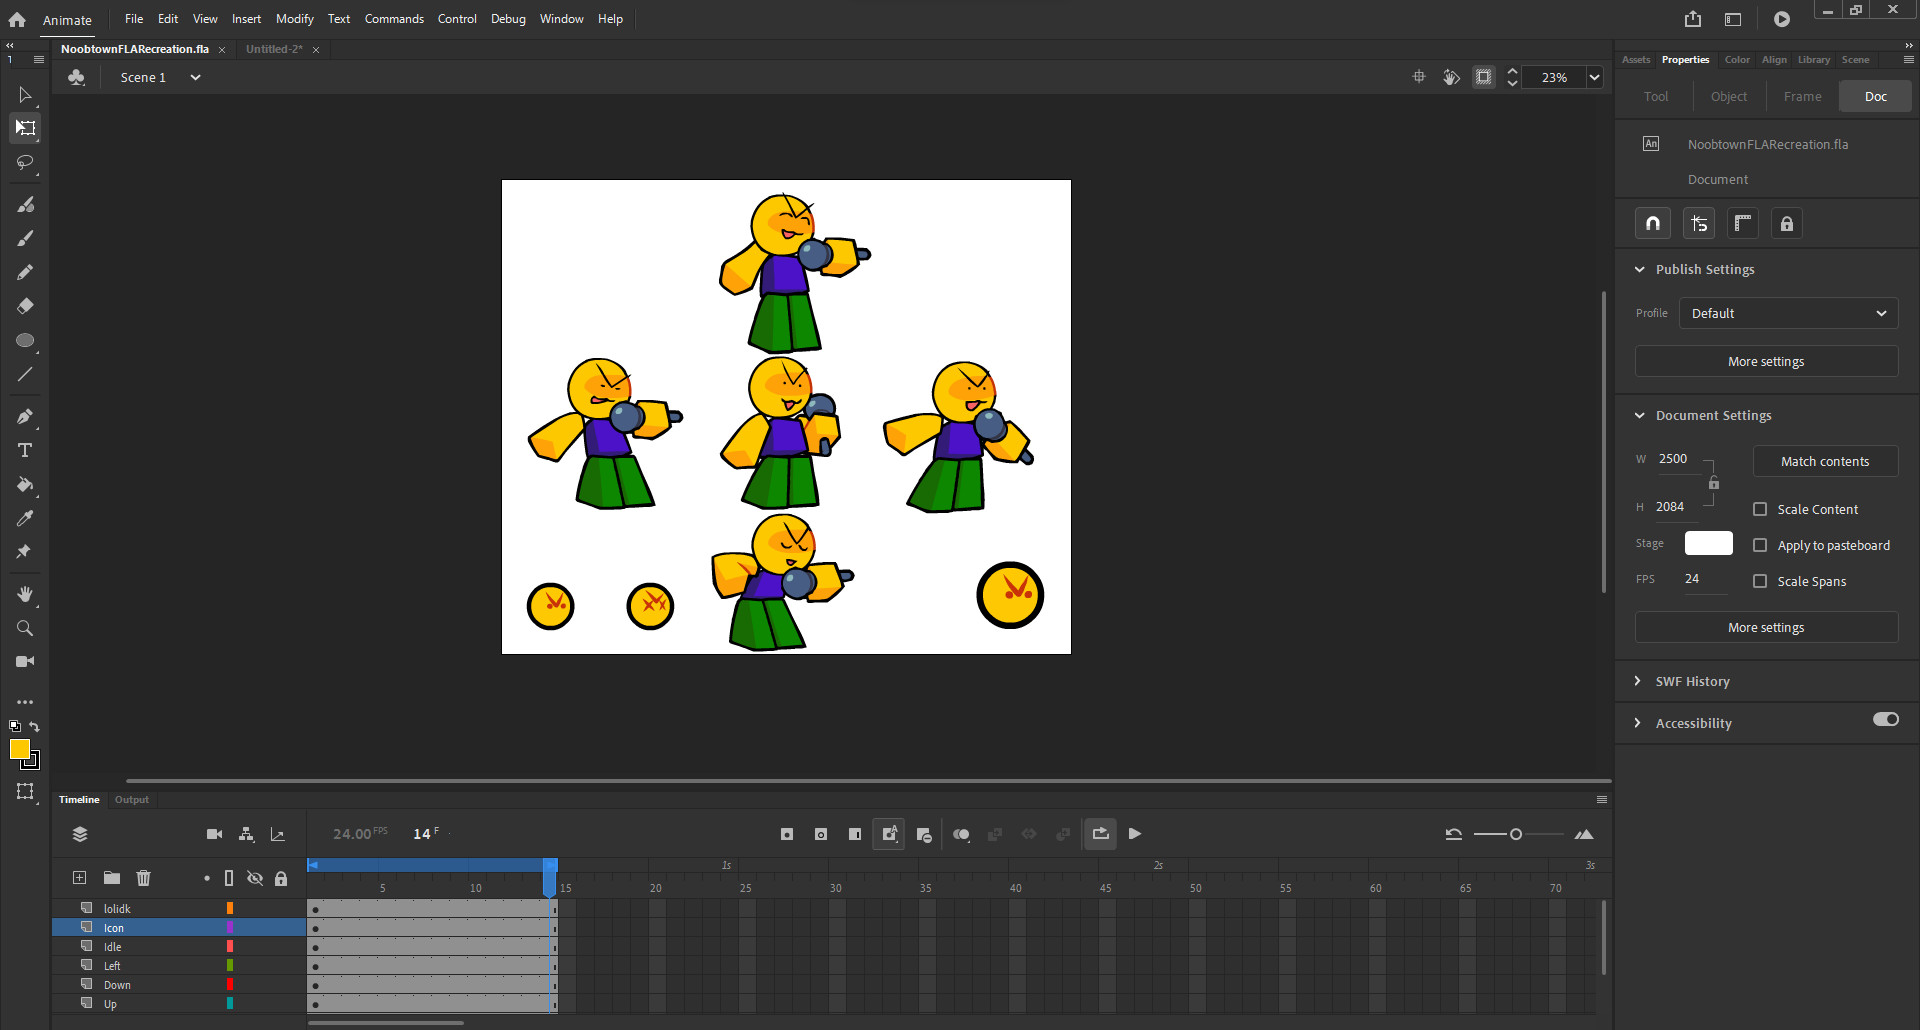Select the Idle layer in timeline
This screenshot has width=1920, height=1030.
coord(113,947)
